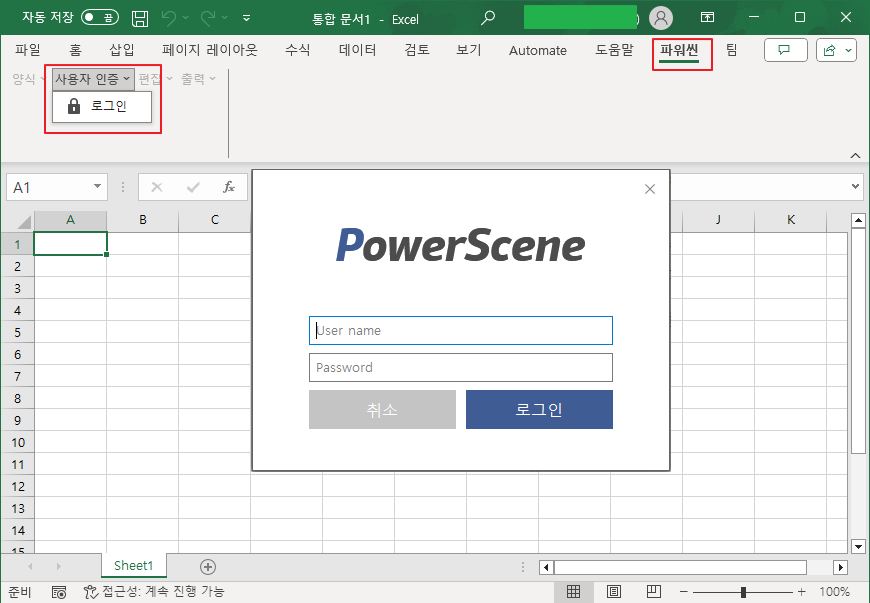
Task: Click the Share button icon
Action: click(829, 50)
